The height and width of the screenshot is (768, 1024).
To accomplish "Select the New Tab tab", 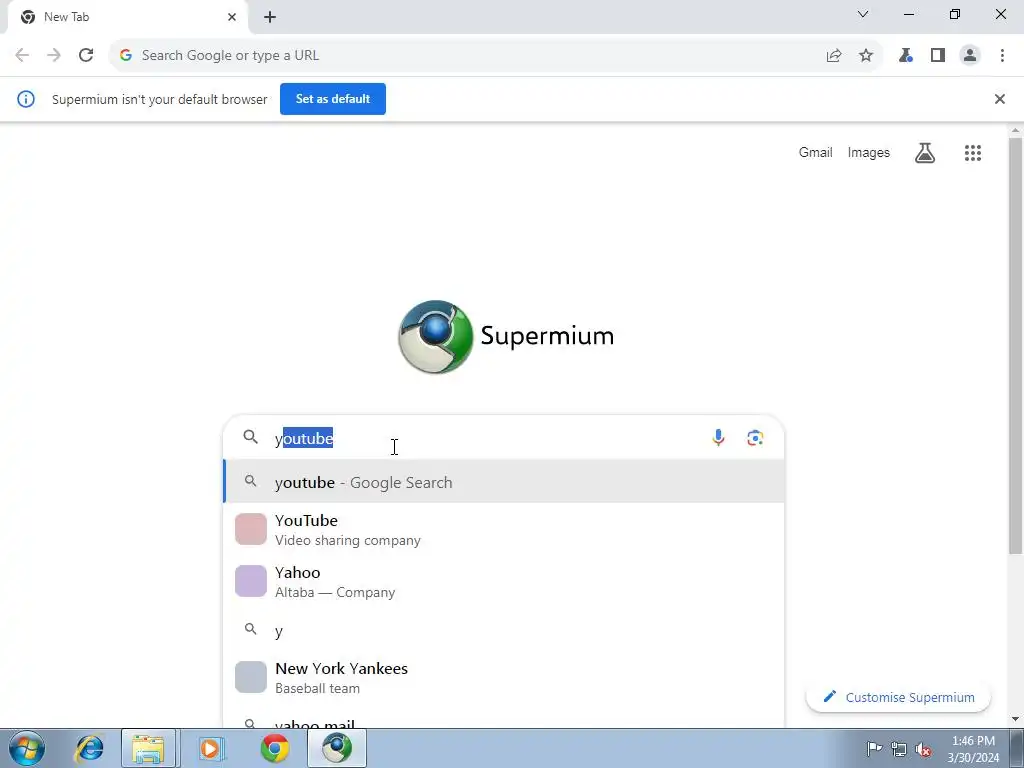I will coord(127,17).
